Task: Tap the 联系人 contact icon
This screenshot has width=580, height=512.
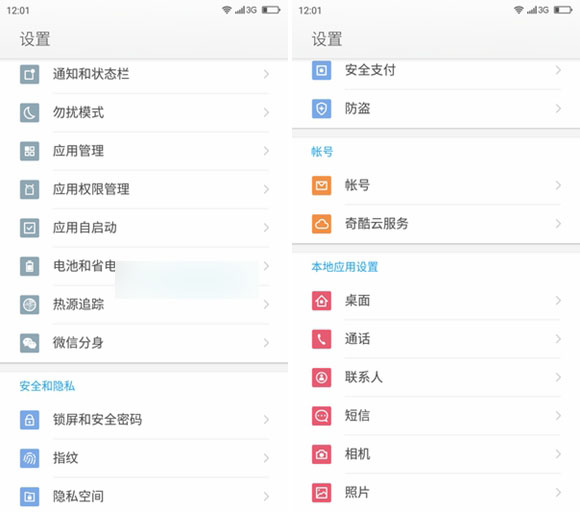Action: (321, 377)
